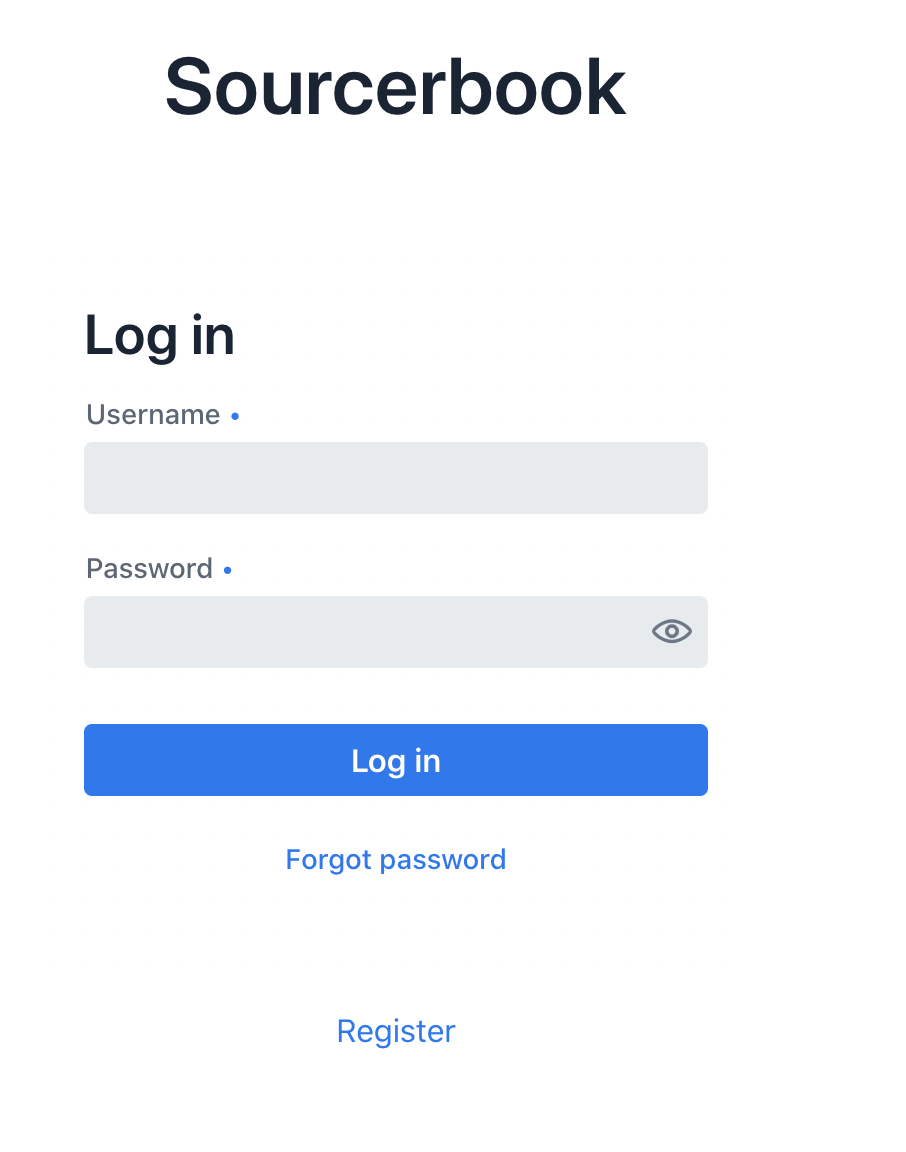Click the Log in form heading

[x=160, y=335]
